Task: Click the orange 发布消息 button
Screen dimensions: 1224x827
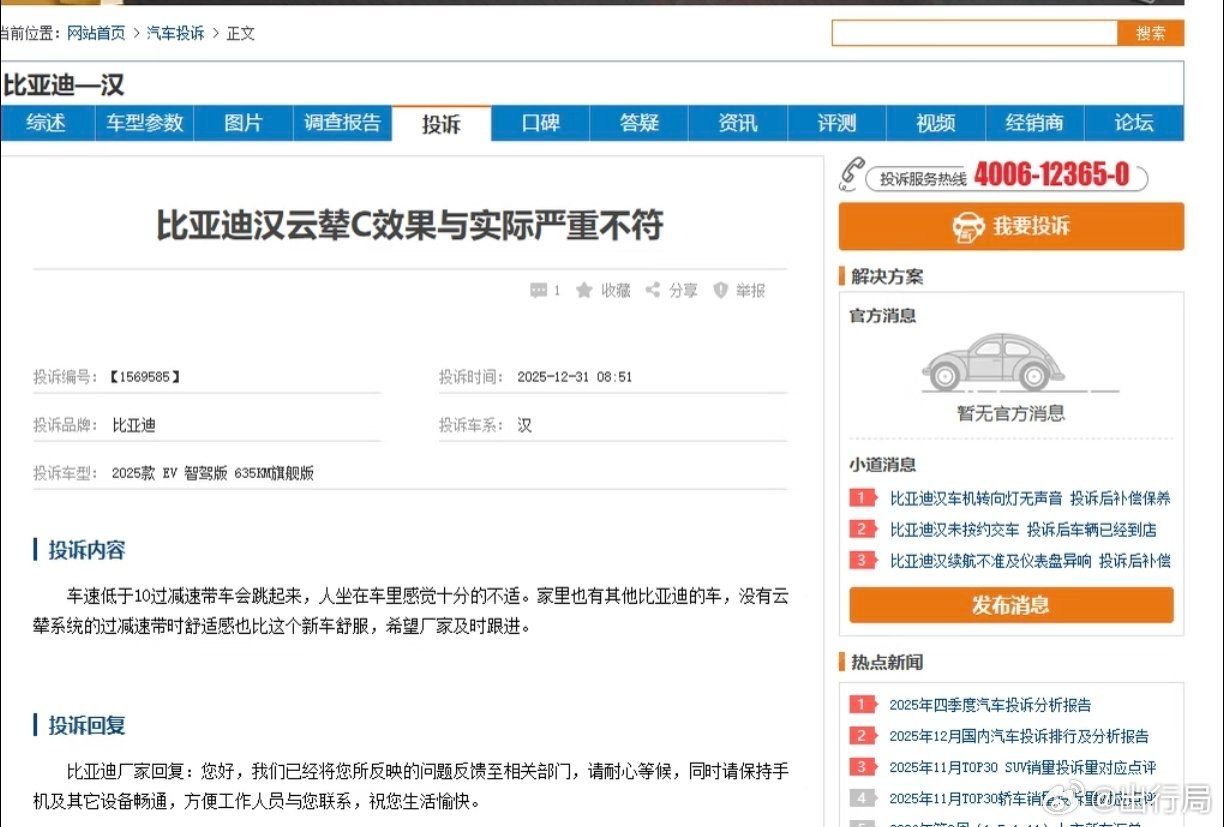Action: pyautogui.click(x=1010, y=605)
